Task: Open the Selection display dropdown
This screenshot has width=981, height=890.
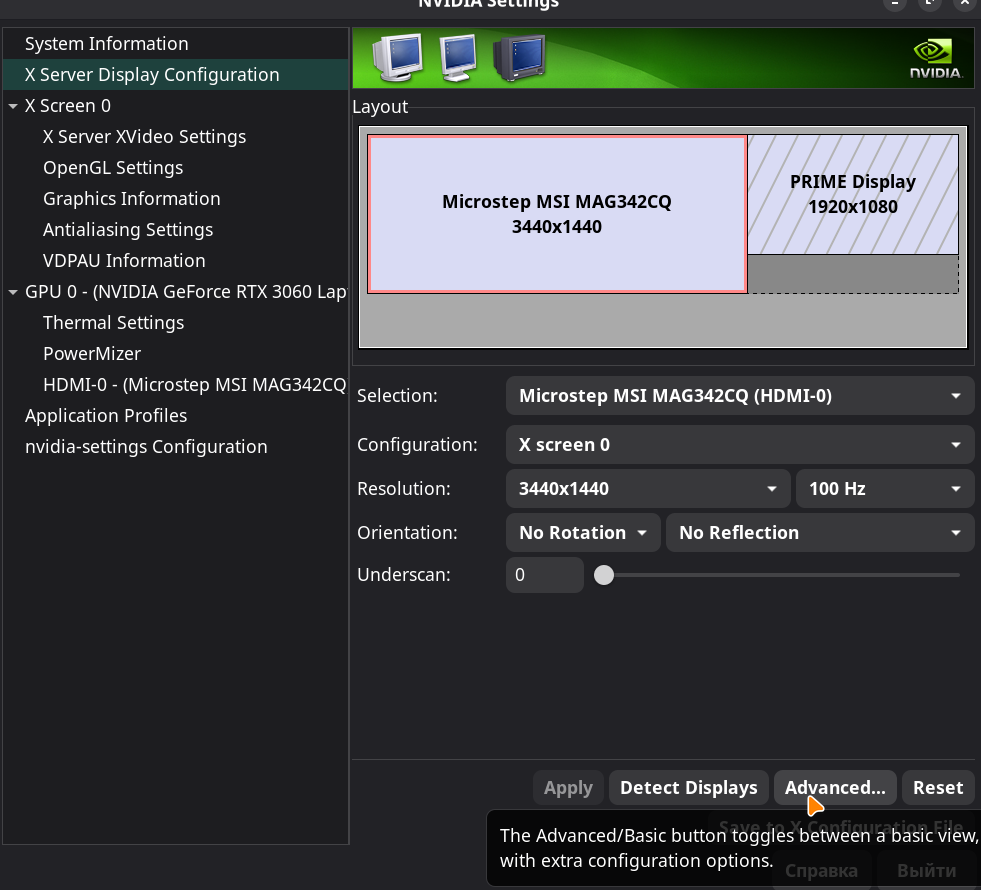Action: 740,396
